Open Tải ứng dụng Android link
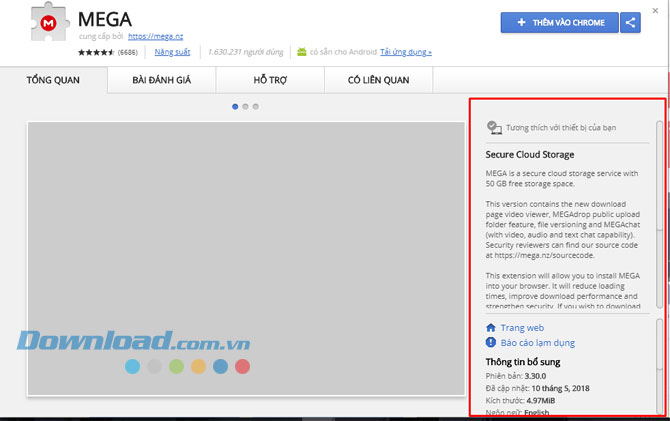The width and height of the screenshot is (670, 421). tap(406, 52)
